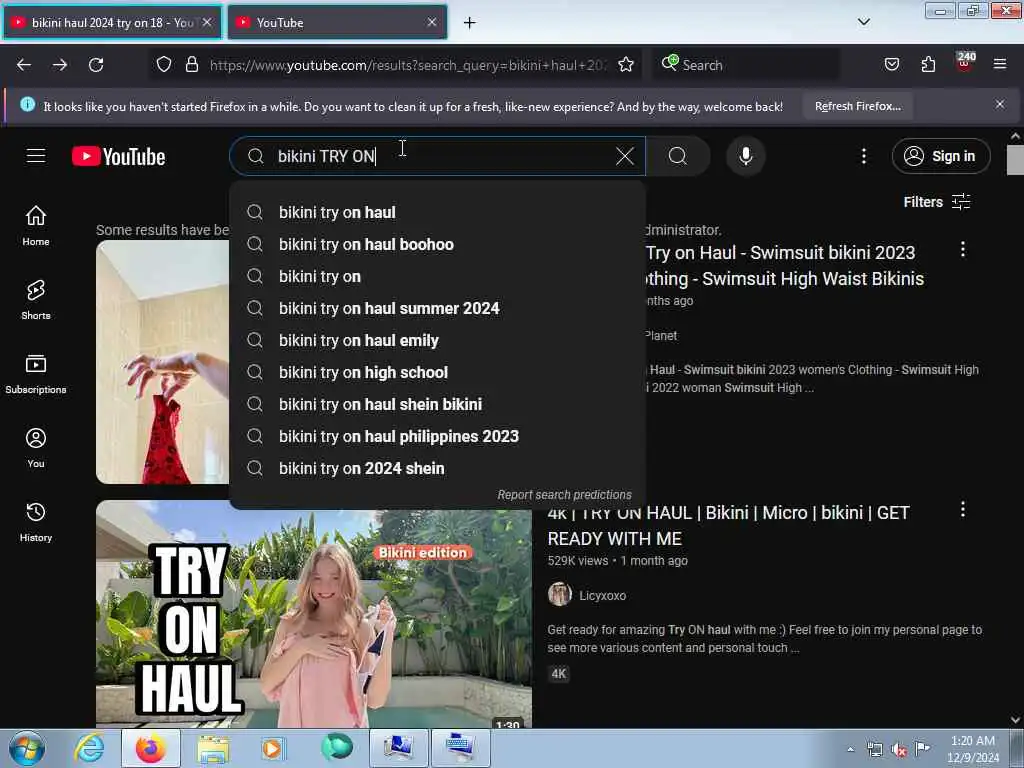The image size is (1024, 768).
Task: Bookmark this page with the star
Action: click(x=626, y=65)
